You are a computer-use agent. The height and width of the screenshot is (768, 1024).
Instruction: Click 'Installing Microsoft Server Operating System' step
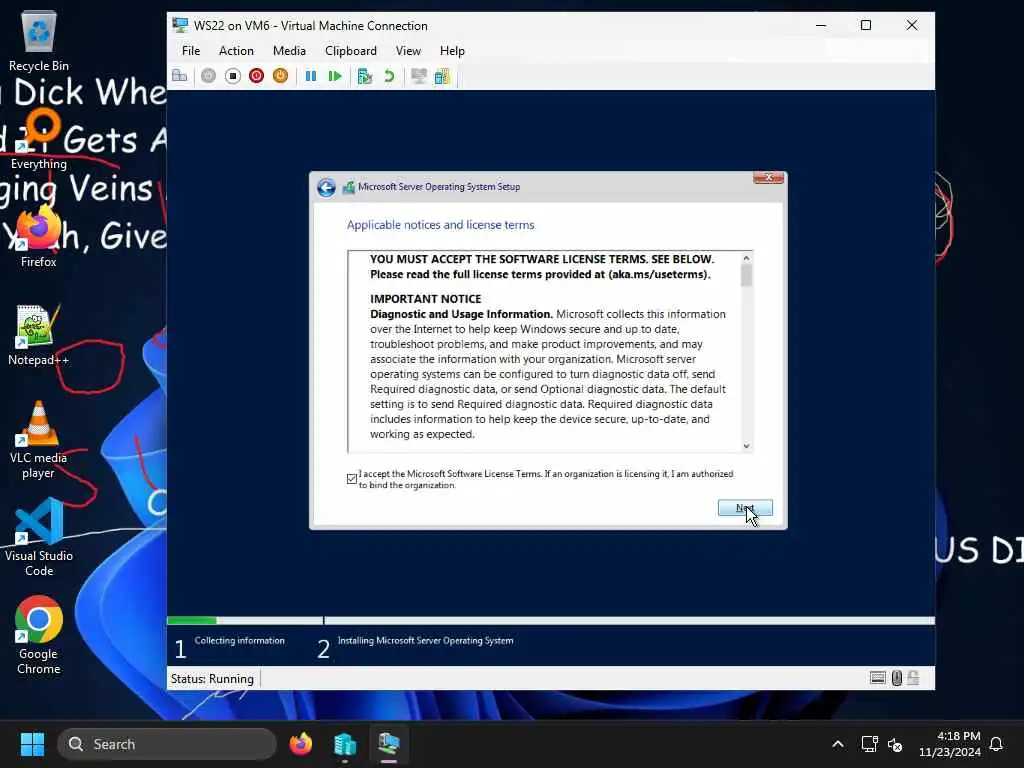pos(425,641)
